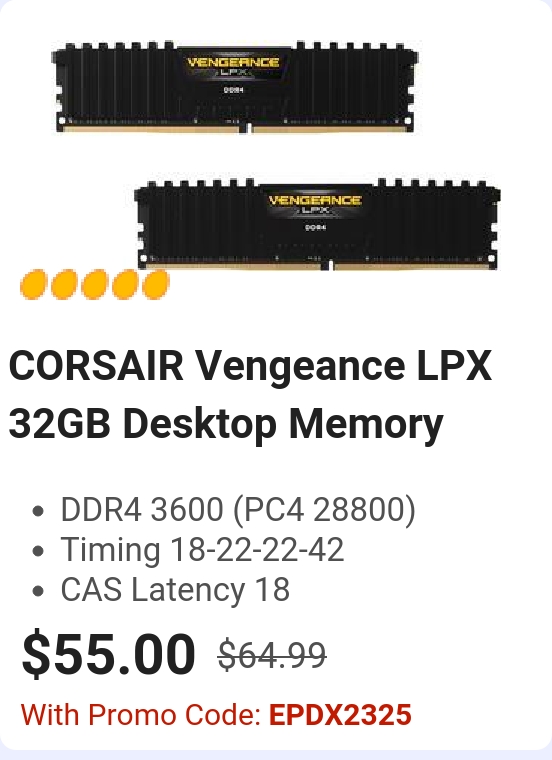The width and height of the screenshot is (552, 760).
Task: Open the bottom RAM module product image
Action: [x=317, y=224]
